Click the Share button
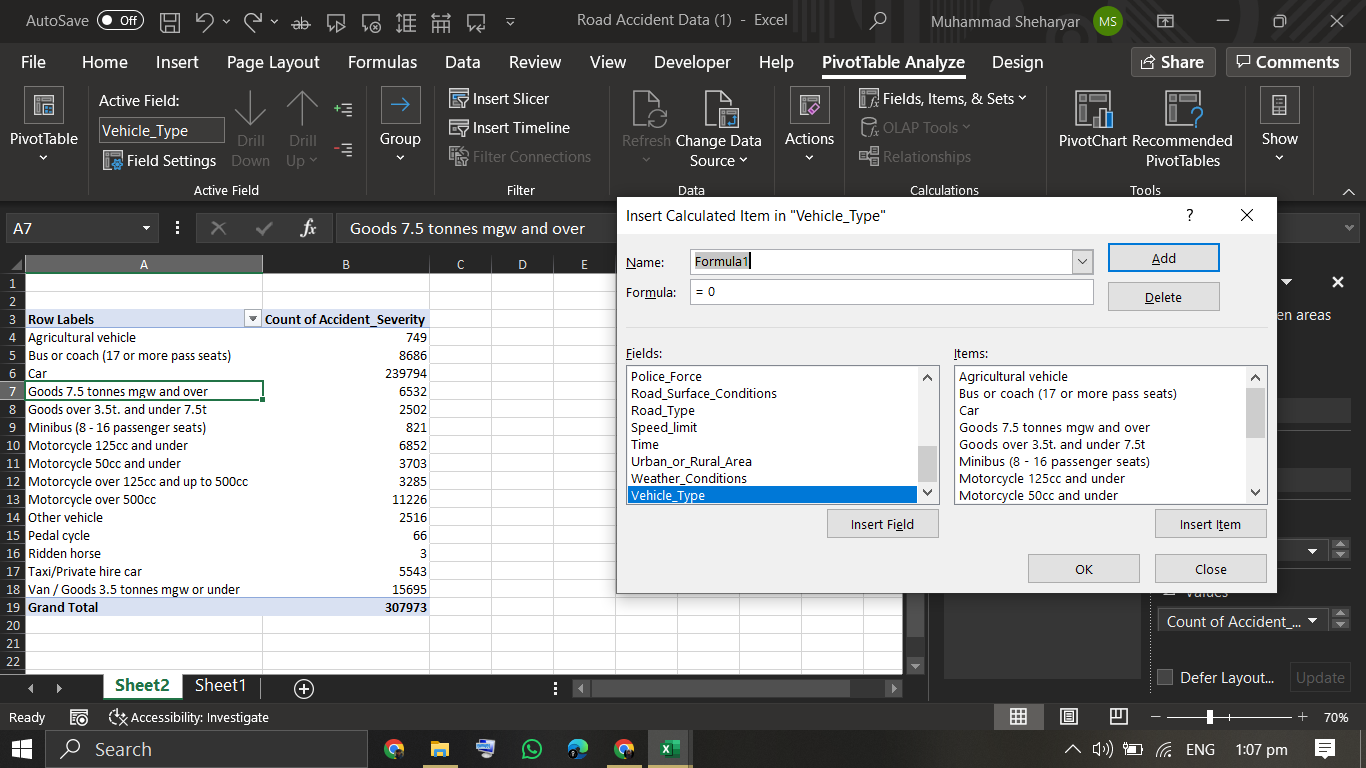Screen dimensions: 1366x768 [x=1173, y=62]
